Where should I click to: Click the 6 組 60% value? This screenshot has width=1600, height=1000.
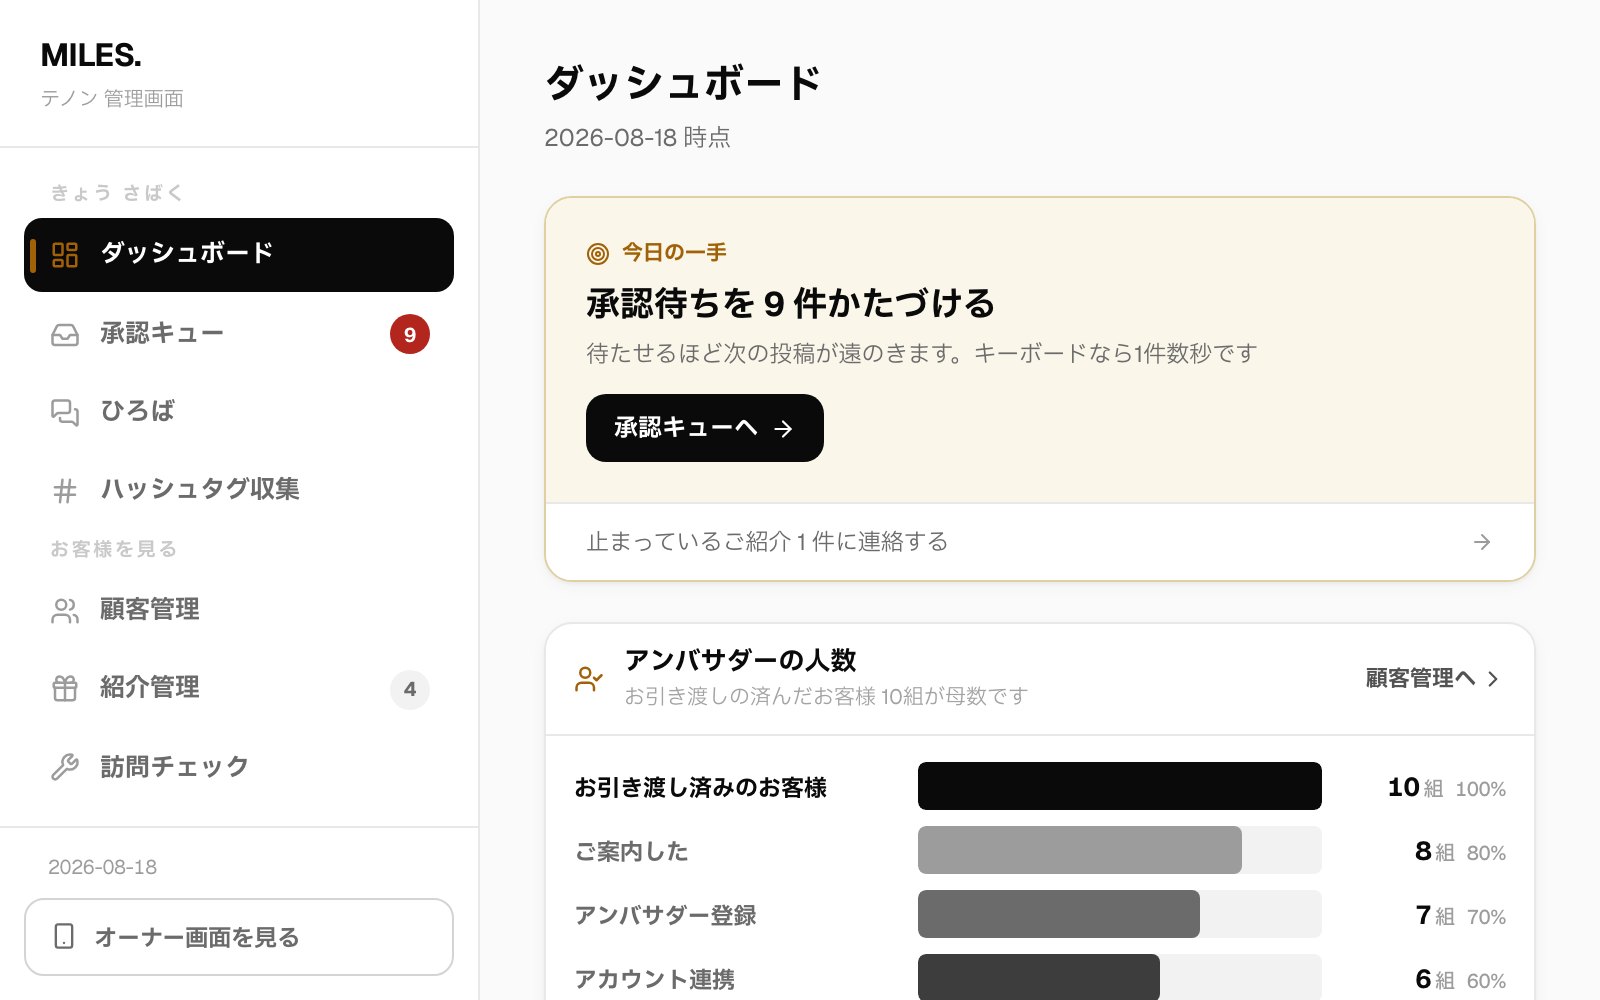[1460, 980]
